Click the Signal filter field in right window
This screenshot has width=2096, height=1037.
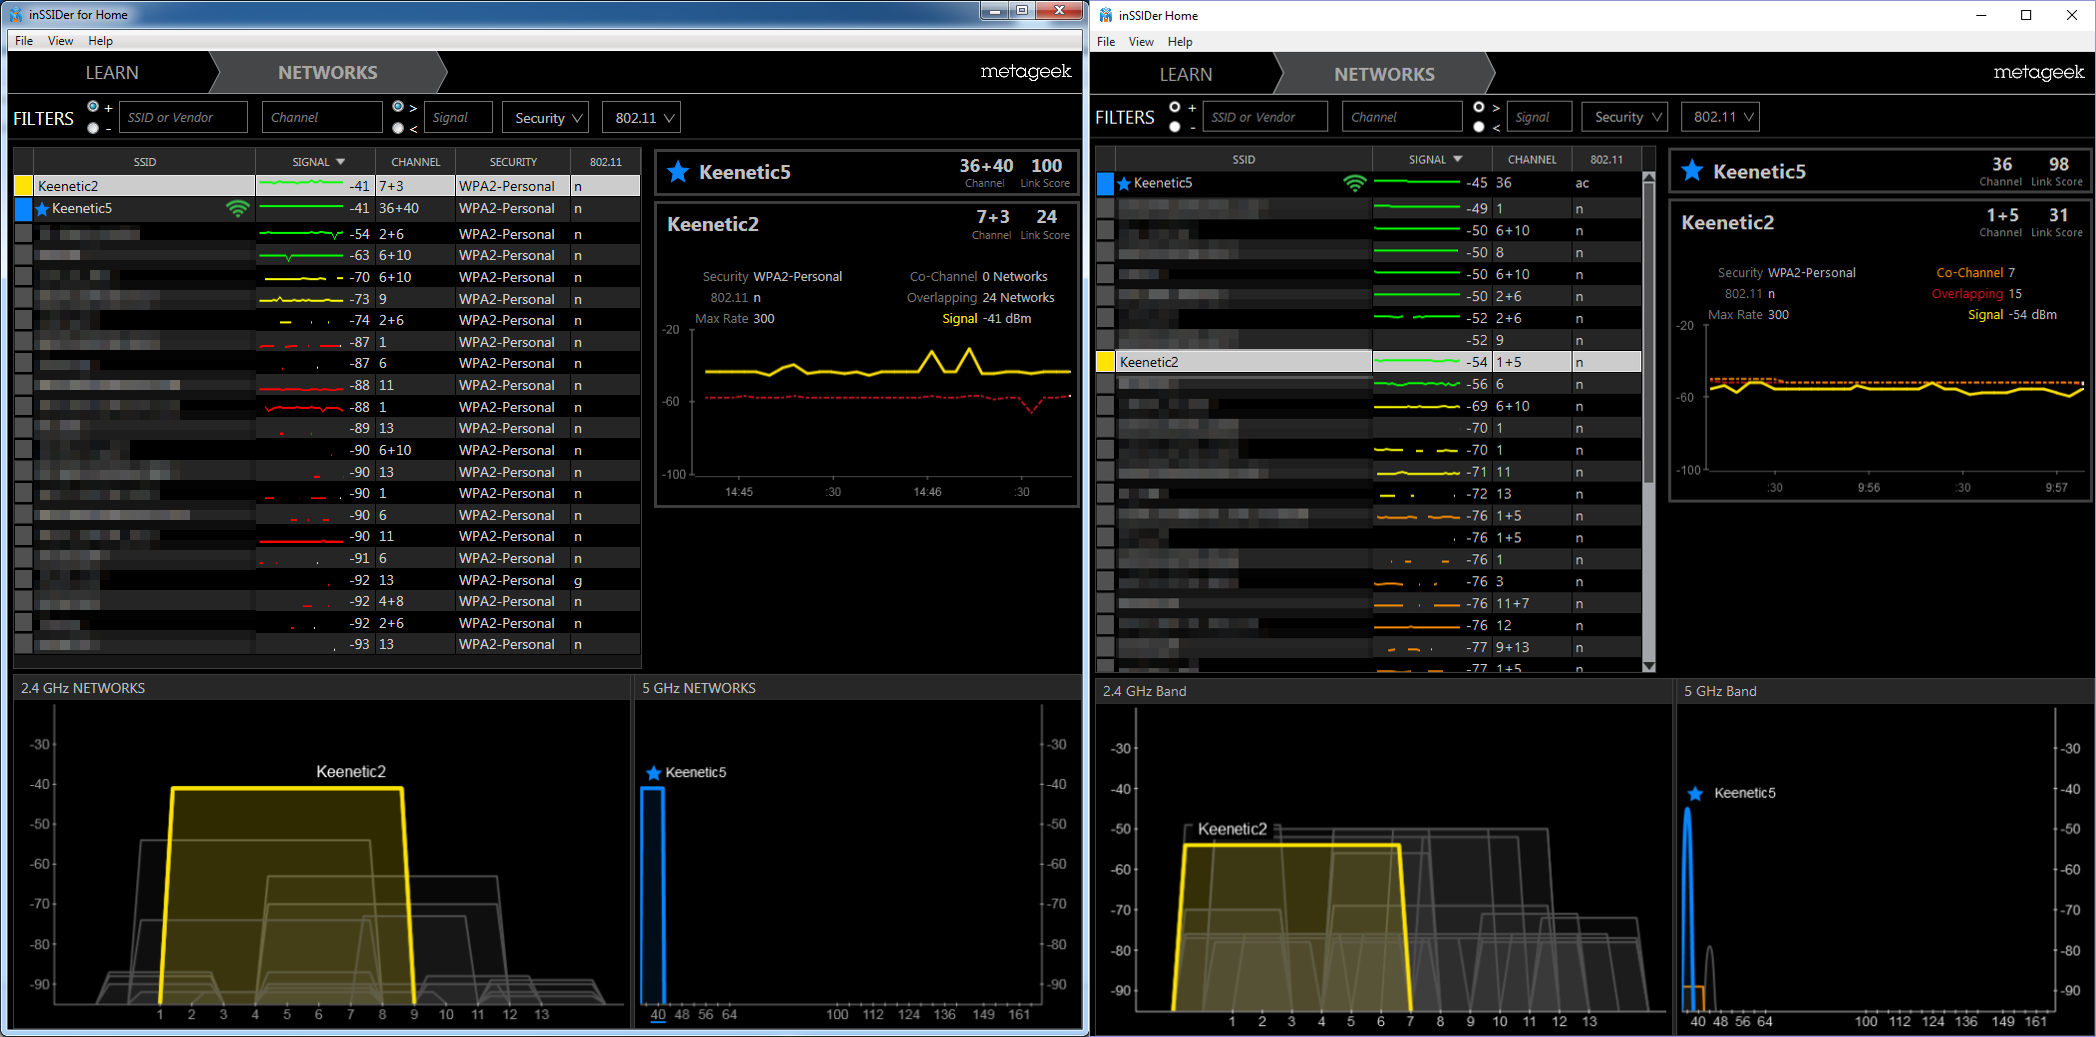click(x=1538, y=117)
